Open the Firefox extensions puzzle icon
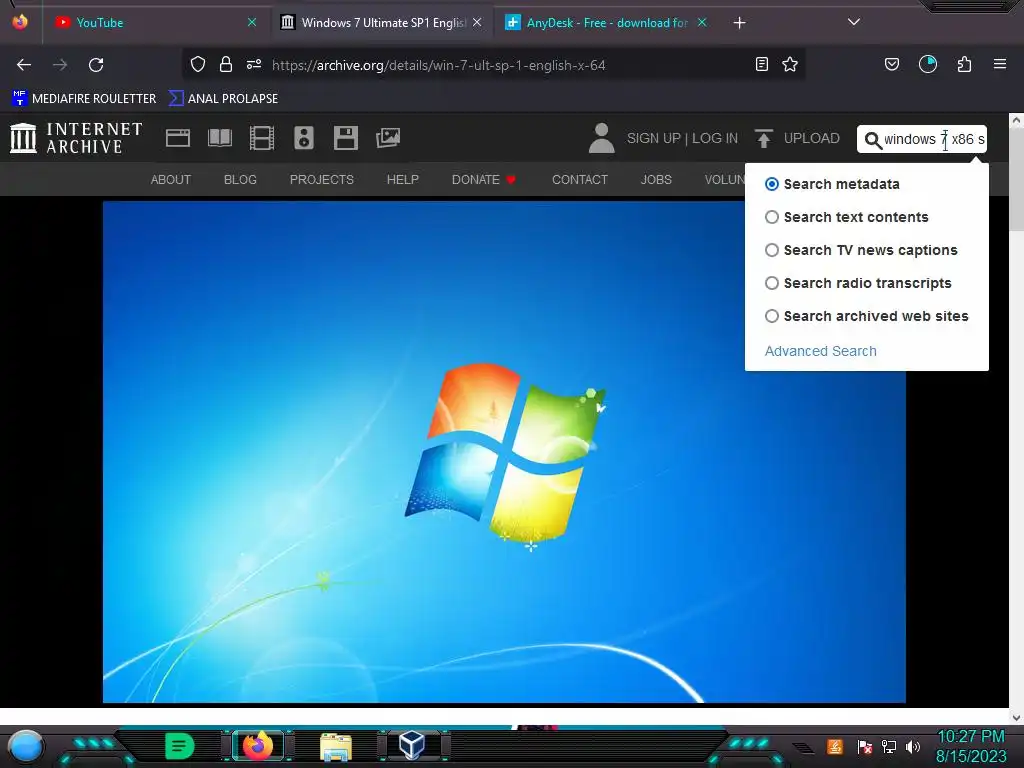Image resolution: width=1024 pixels, height=768 pixels. pos(965,64)
